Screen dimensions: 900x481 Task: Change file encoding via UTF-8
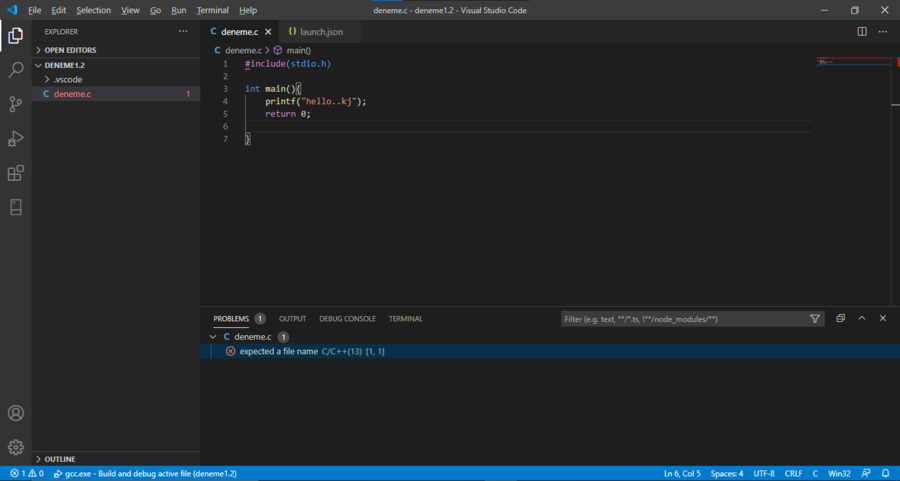[763, 474]
